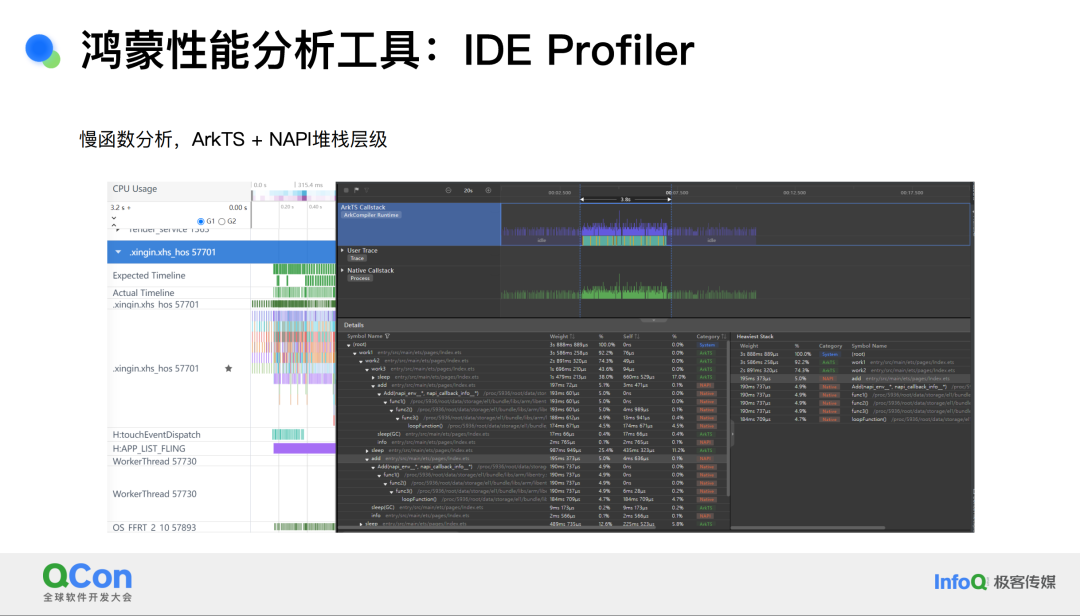Select the Actual Timeline row

pyautogui.click(x=222, y=293)
